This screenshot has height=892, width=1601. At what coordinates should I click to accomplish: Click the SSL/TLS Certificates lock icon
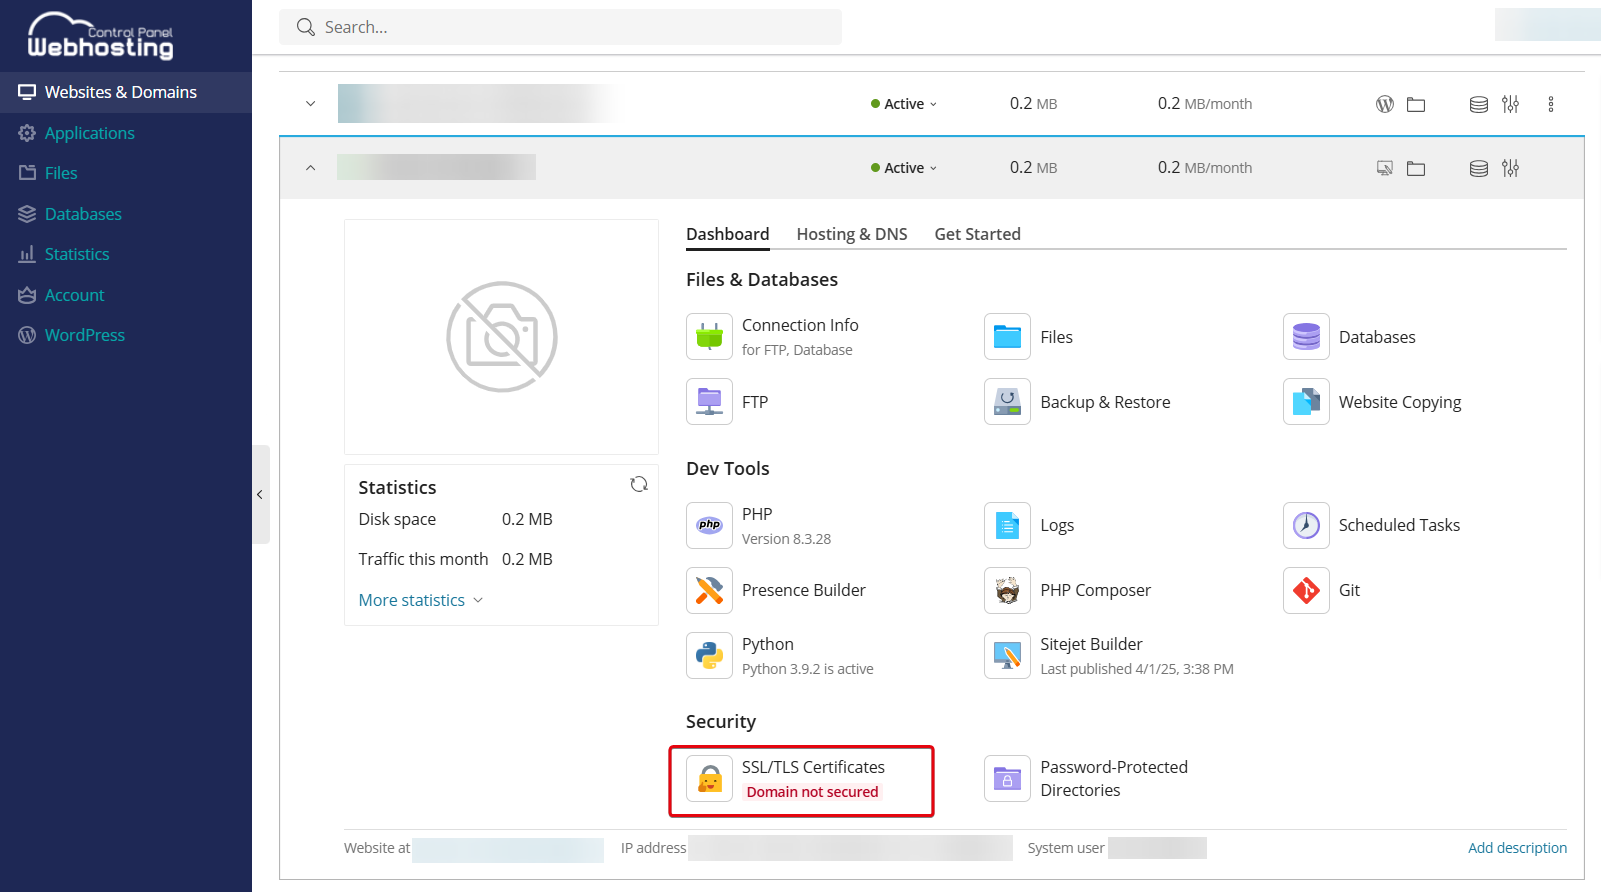pos(709,779)
